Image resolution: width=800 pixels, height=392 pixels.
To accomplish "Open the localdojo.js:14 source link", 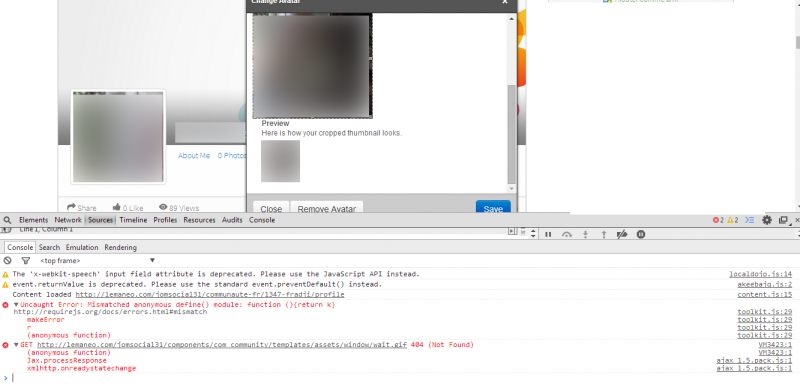I will (x=760, y=274).
